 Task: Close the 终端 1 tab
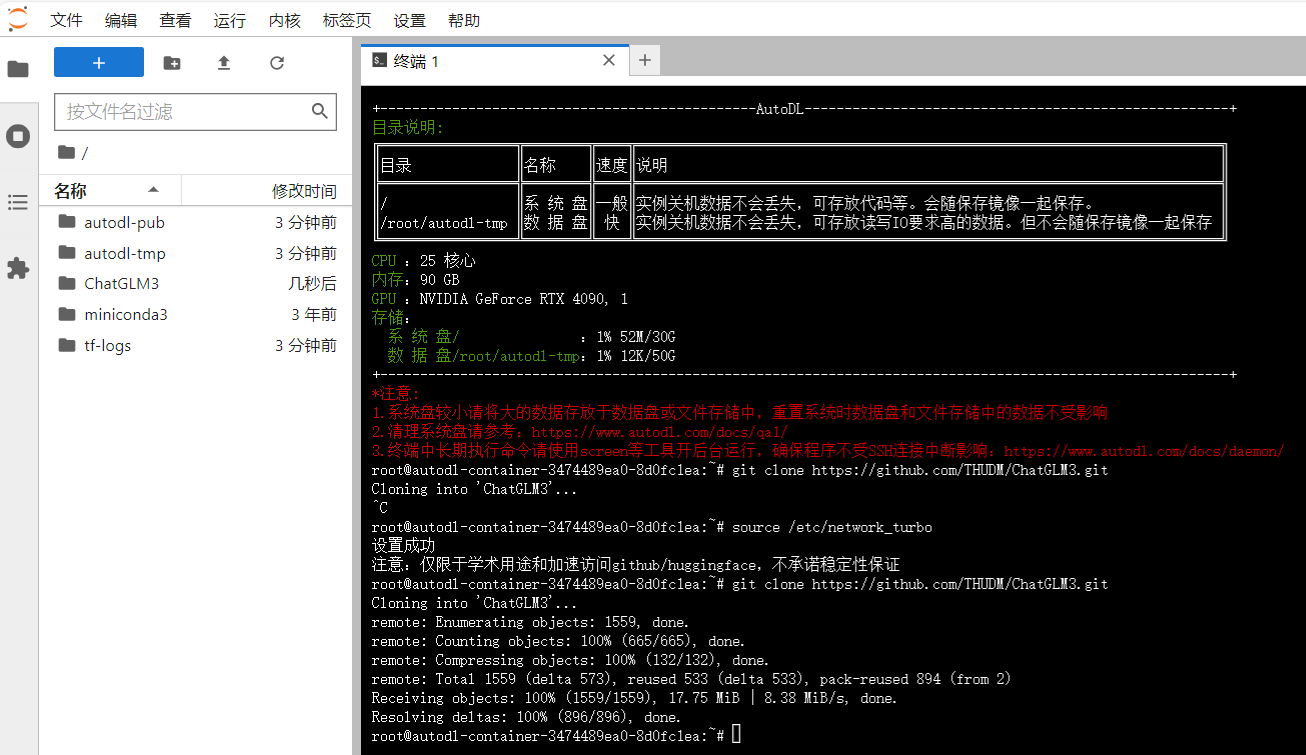[608, 61]
